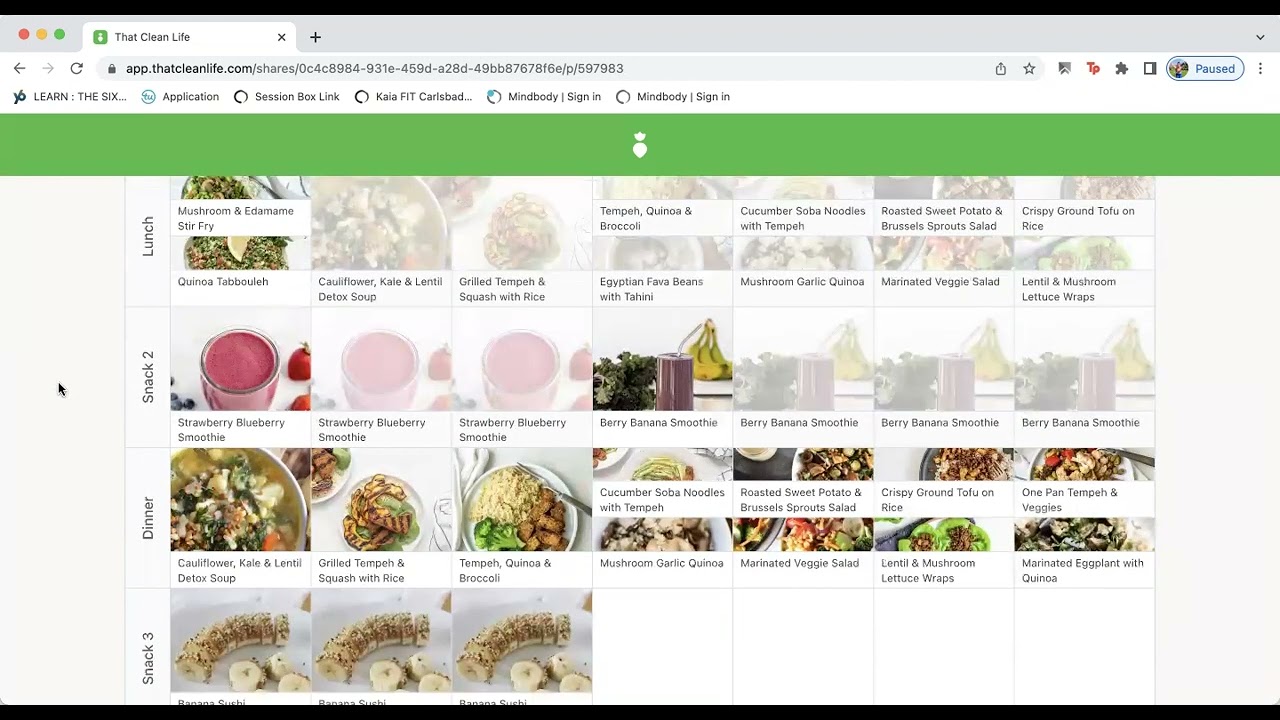
Task: Open Crispy Ground Tofu on Rice in Dinner row
Action: tap(944, 482)
